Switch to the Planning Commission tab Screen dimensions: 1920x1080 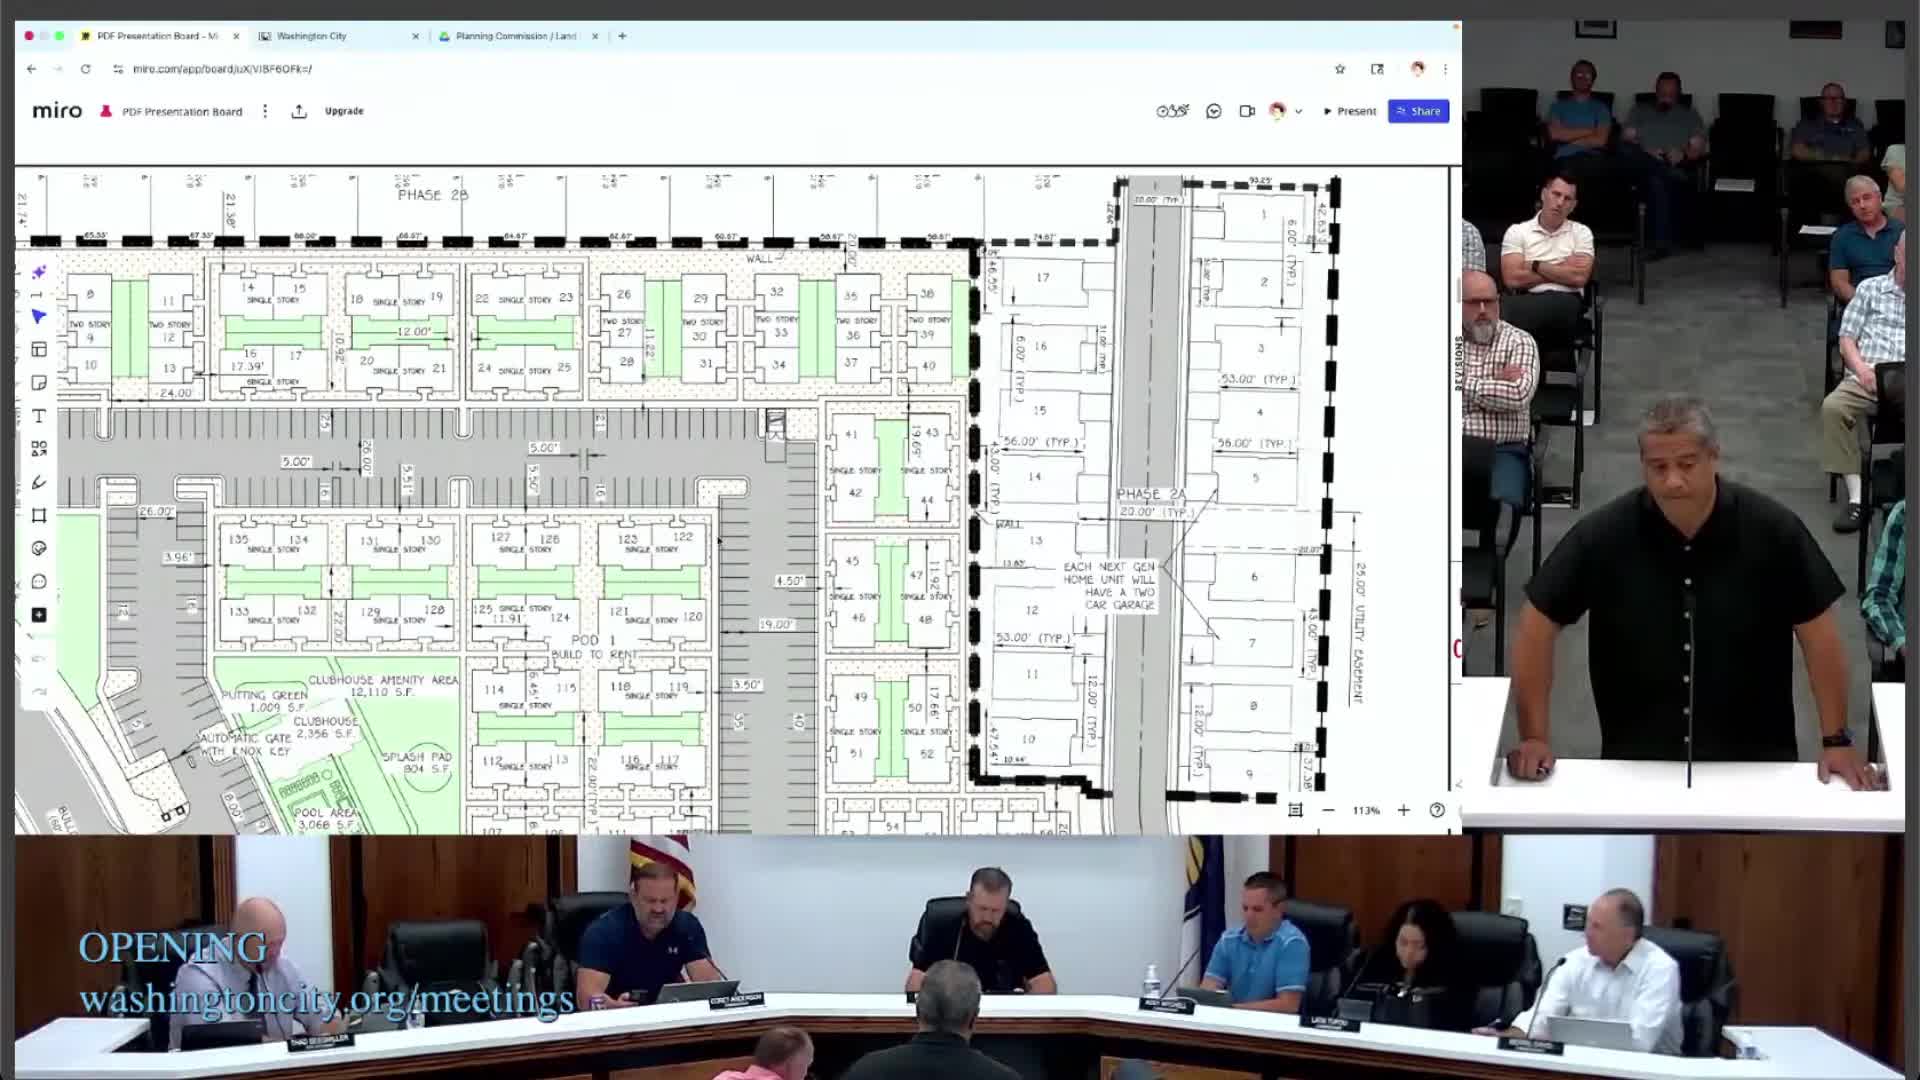pyautogui.click(x=515, y=36)
